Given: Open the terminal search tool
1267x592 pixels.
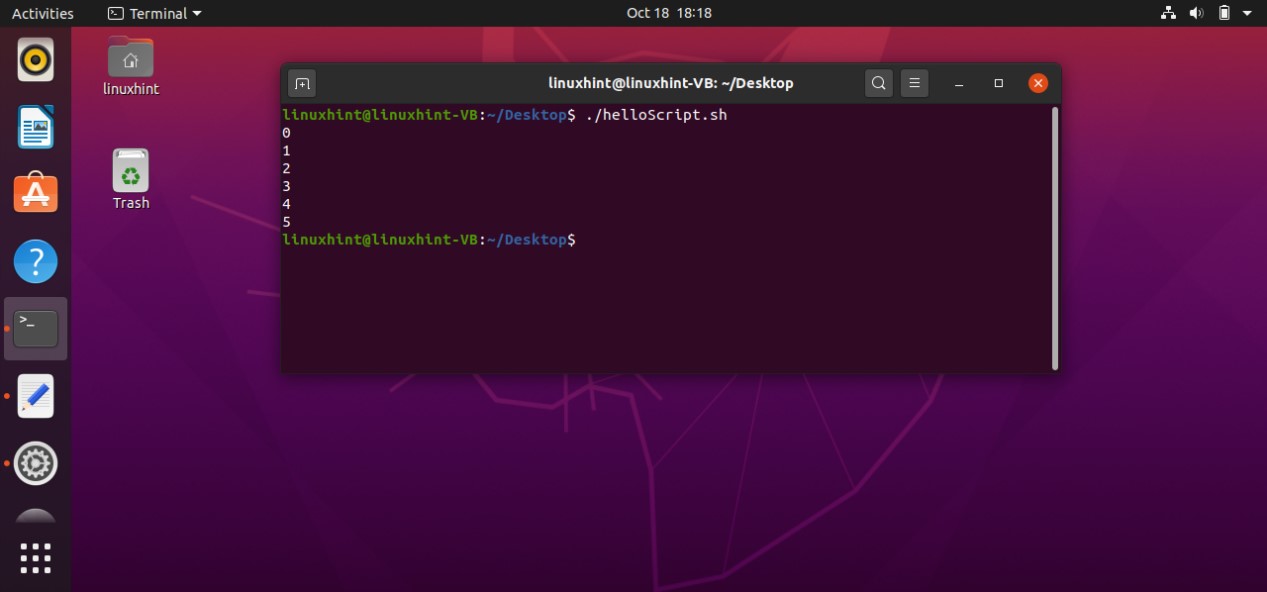Looking at the screenshot, I should coord(878,83).
